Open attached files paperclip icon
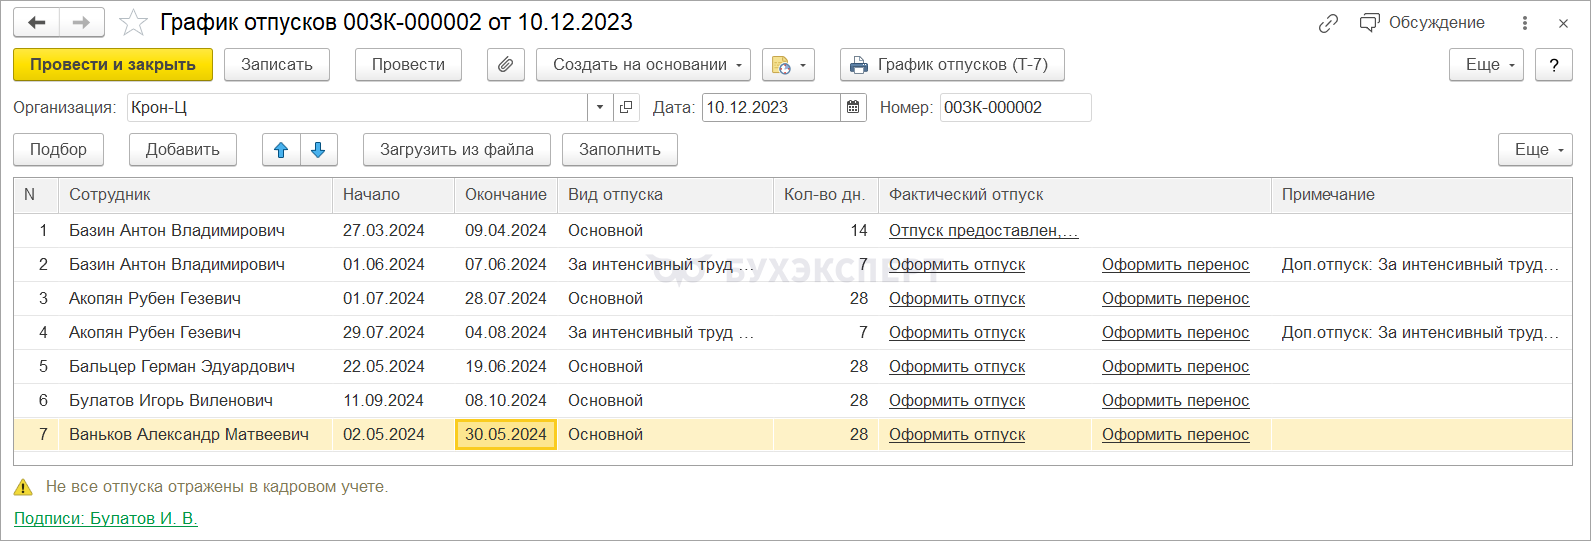The width and height of the screenshot is (1591, 541). [x=506, y=65]
